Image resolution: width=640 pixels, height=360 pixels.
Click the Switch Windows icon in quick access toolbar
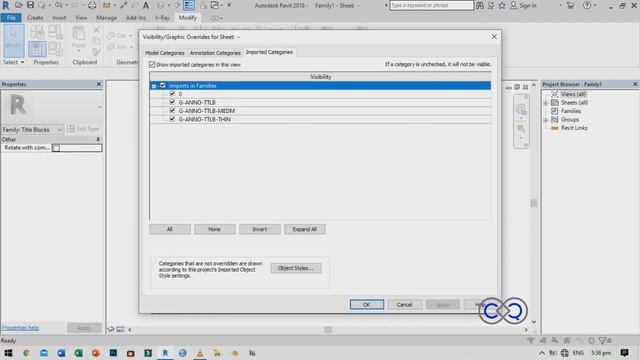[215, 5]
